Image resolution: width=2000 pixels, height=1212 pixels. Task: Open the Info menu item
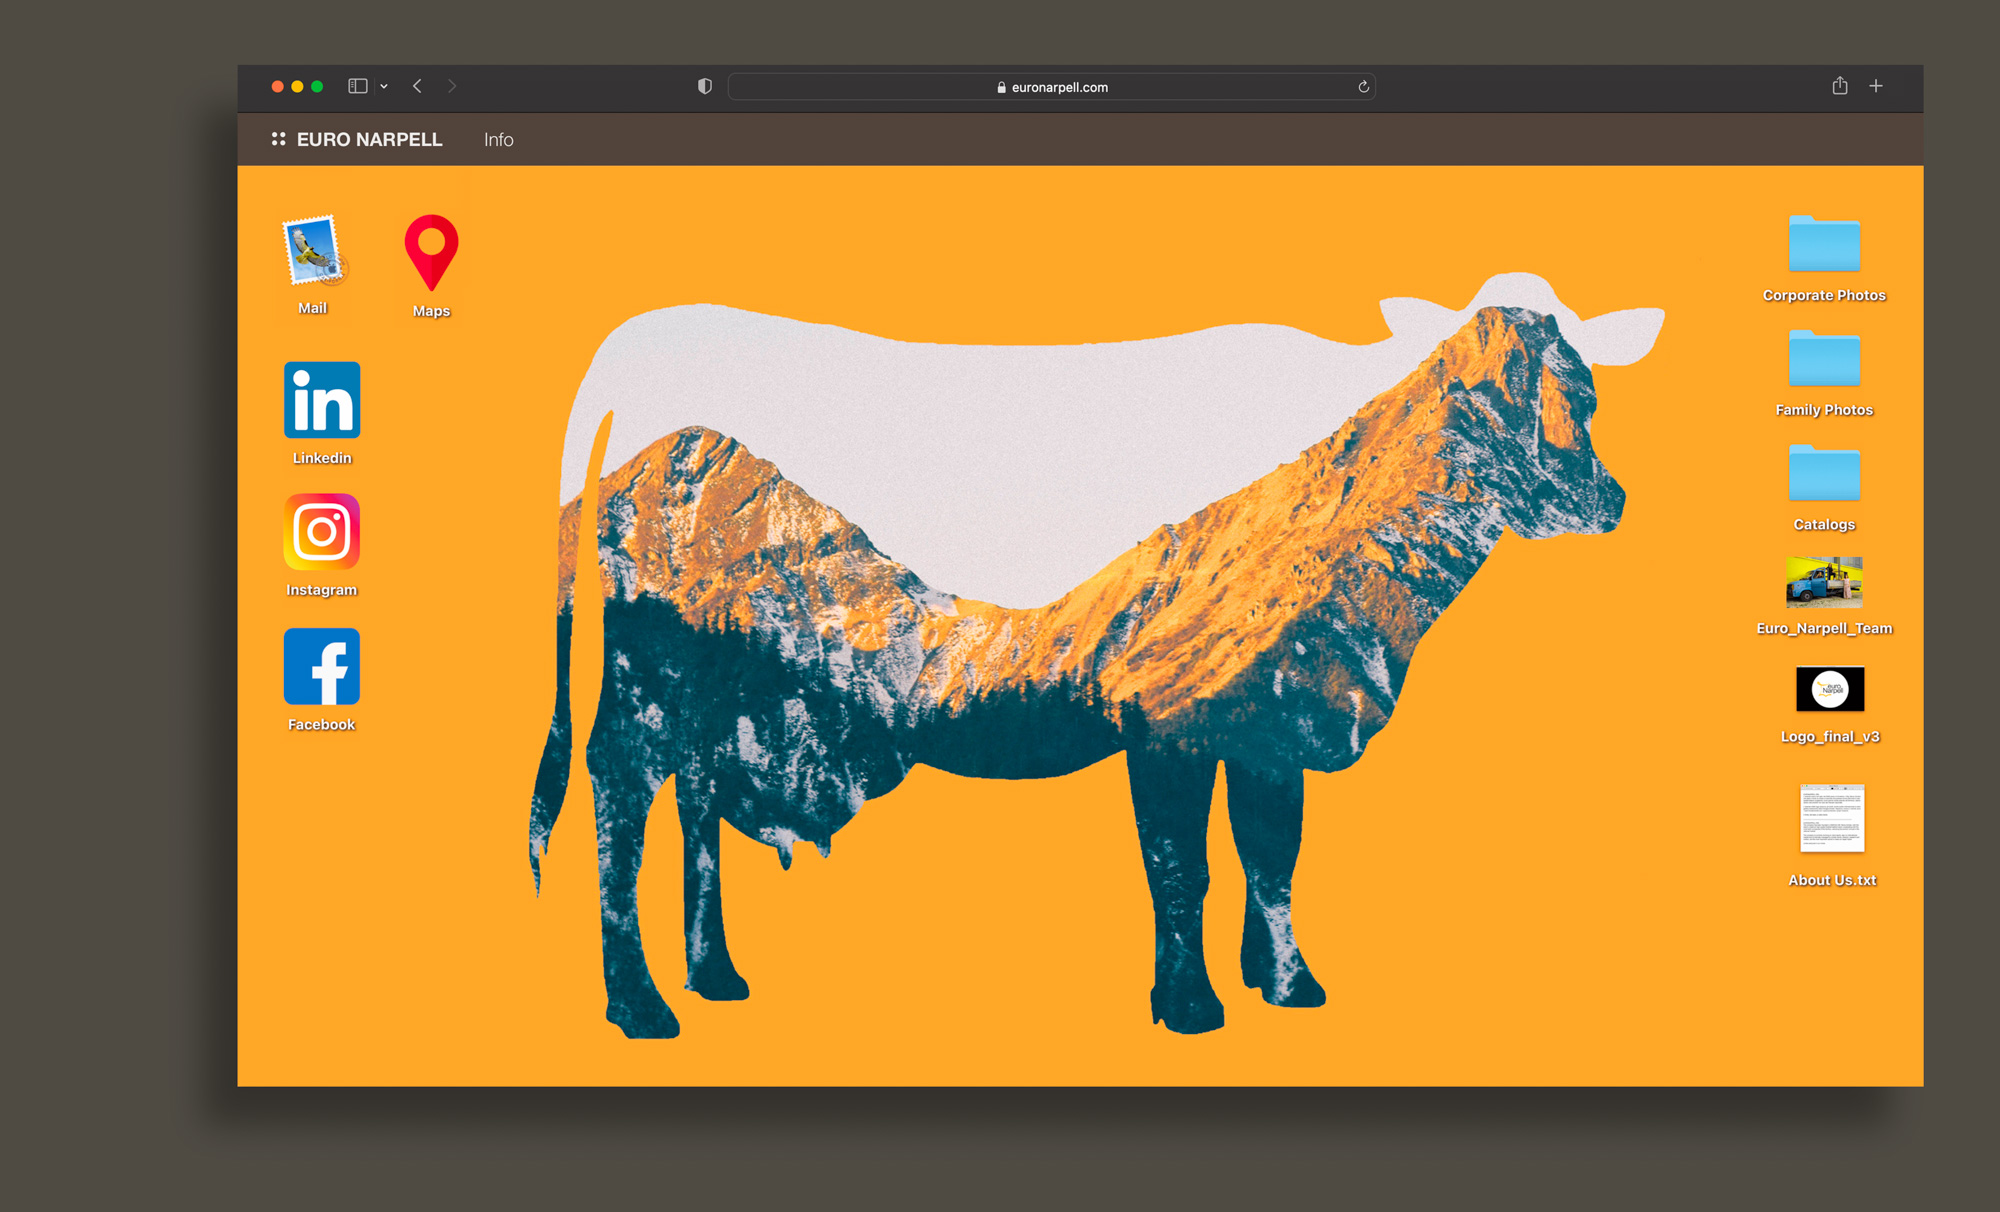[498, 140]
